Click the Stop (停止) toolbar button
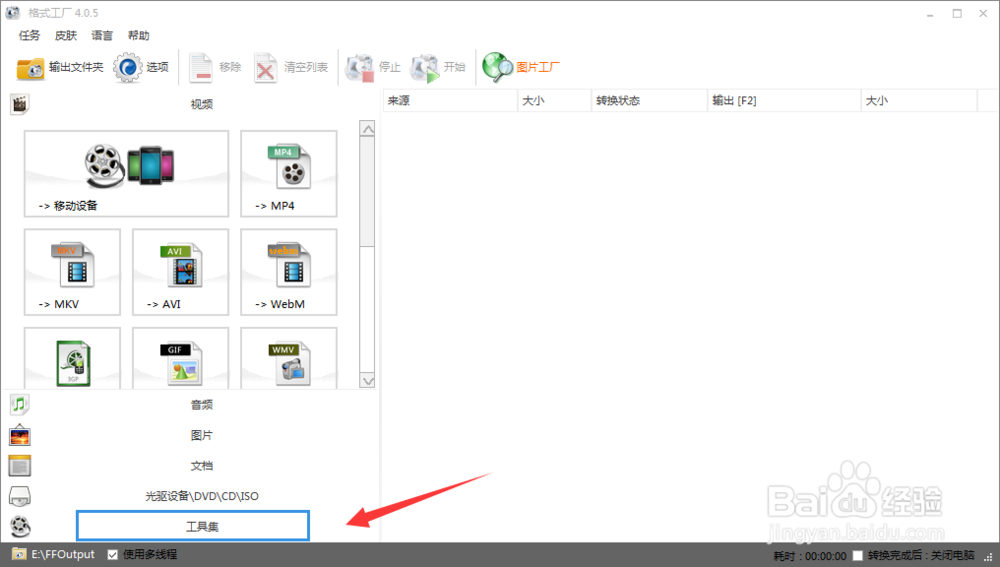1000x567 pixels. click(372, 68)
